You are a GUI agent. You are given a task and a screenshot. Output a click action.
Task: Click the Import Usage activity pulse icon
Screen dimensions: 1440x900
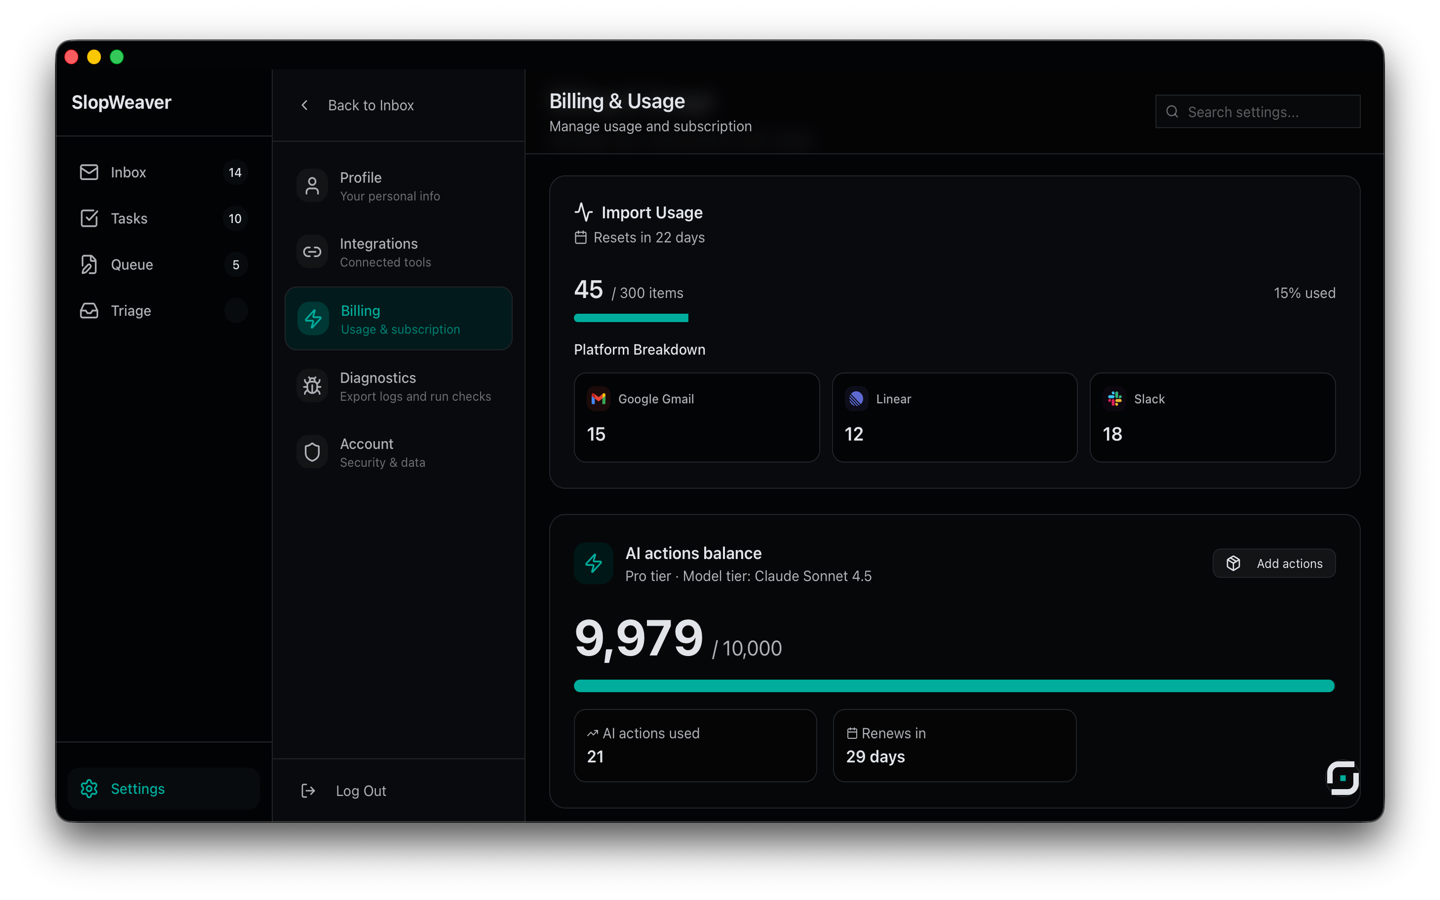pos(584,212)
